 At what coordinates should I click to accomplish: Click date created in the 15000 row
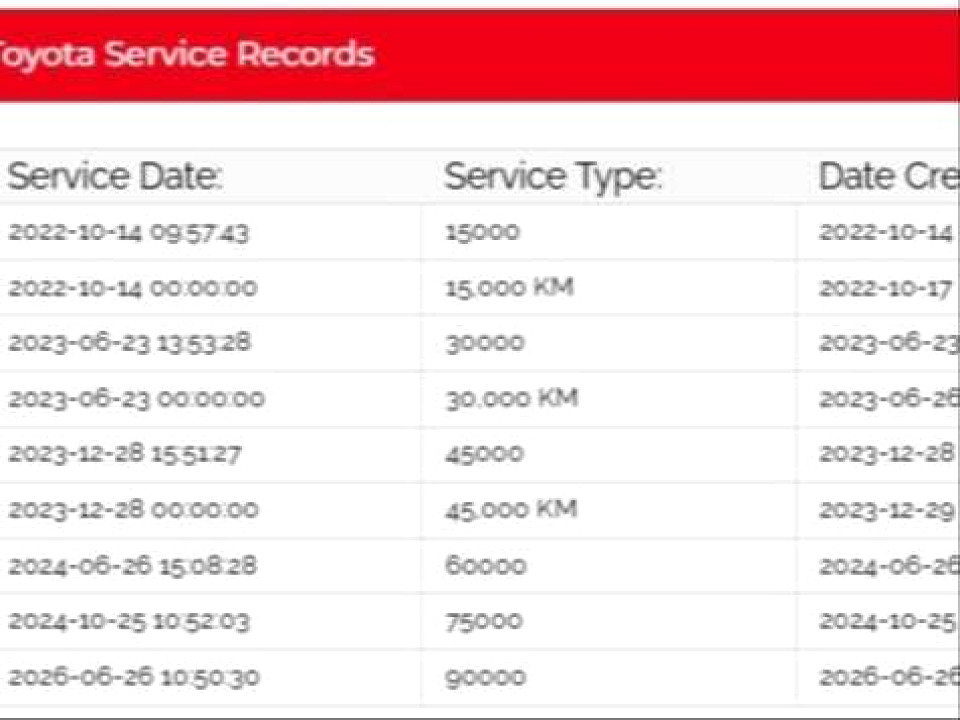[886, 233]
